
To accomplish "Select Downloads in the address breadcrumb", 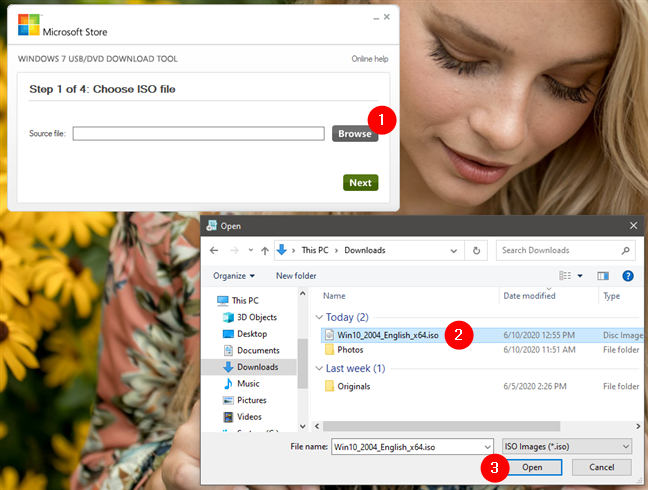I will coord(364,250).
